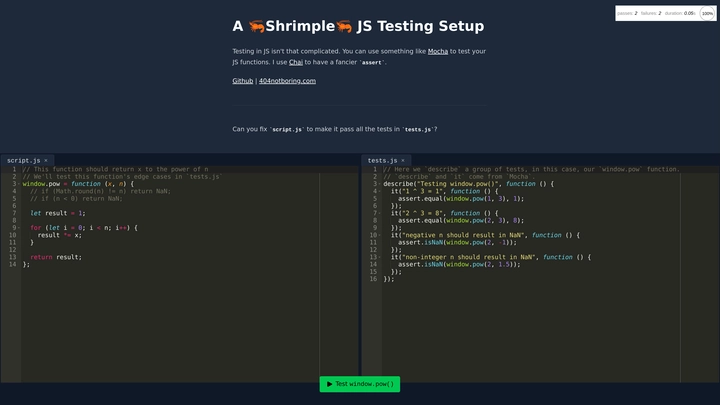This screenshot has height=405, width=720.
Task: Collapse the for loop fold at line 9 in script.js
Action: coord(19,228)
